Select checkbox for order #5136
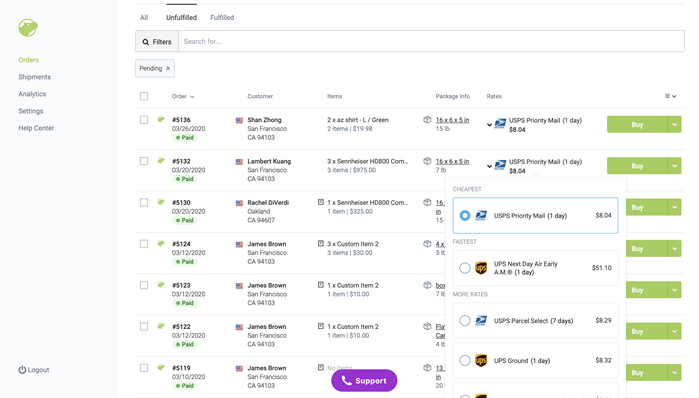The height and width of the screenshot is (398, 699). click(x=144, y=120)
